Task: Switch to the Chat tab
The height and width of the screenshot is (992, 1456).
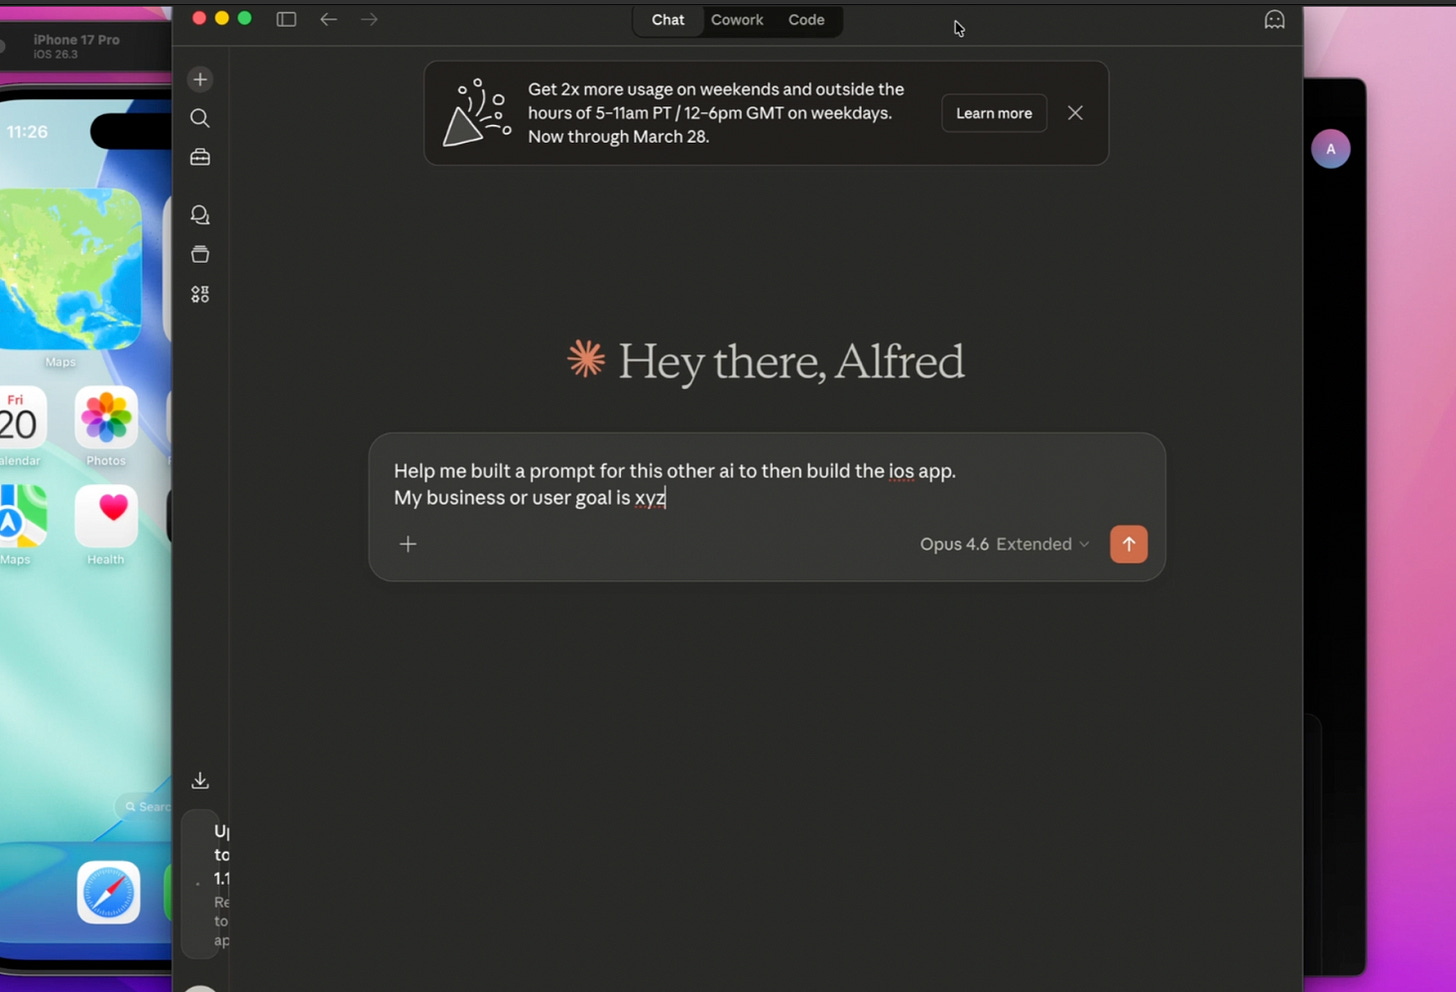Action: 668,20
